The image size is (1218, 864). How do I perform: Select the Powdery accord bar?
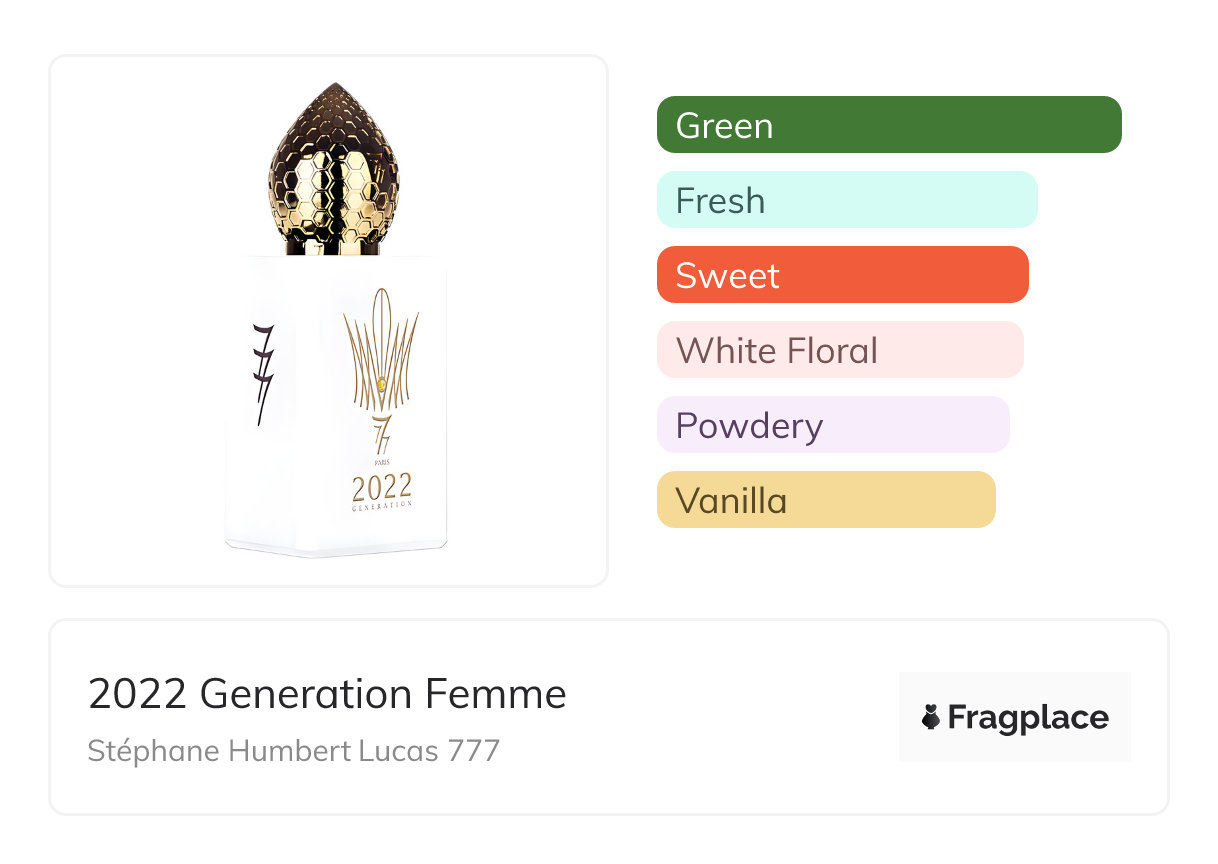(833, 425)
